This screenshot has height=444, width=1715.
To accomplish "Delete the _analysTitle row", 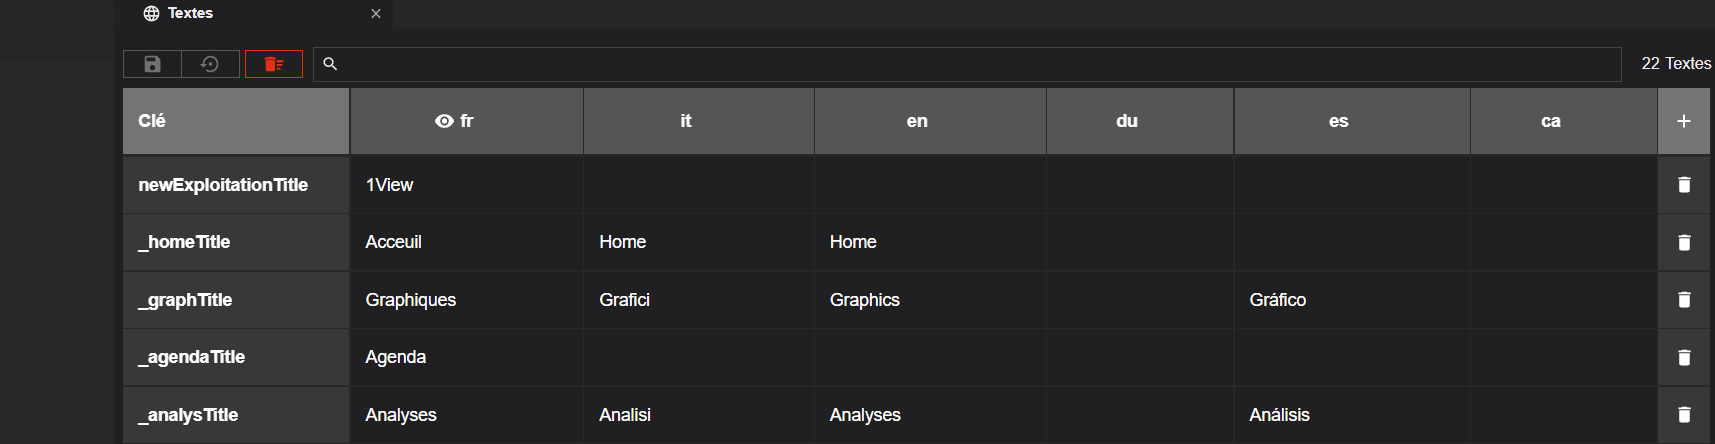I will click(1684, 415).
